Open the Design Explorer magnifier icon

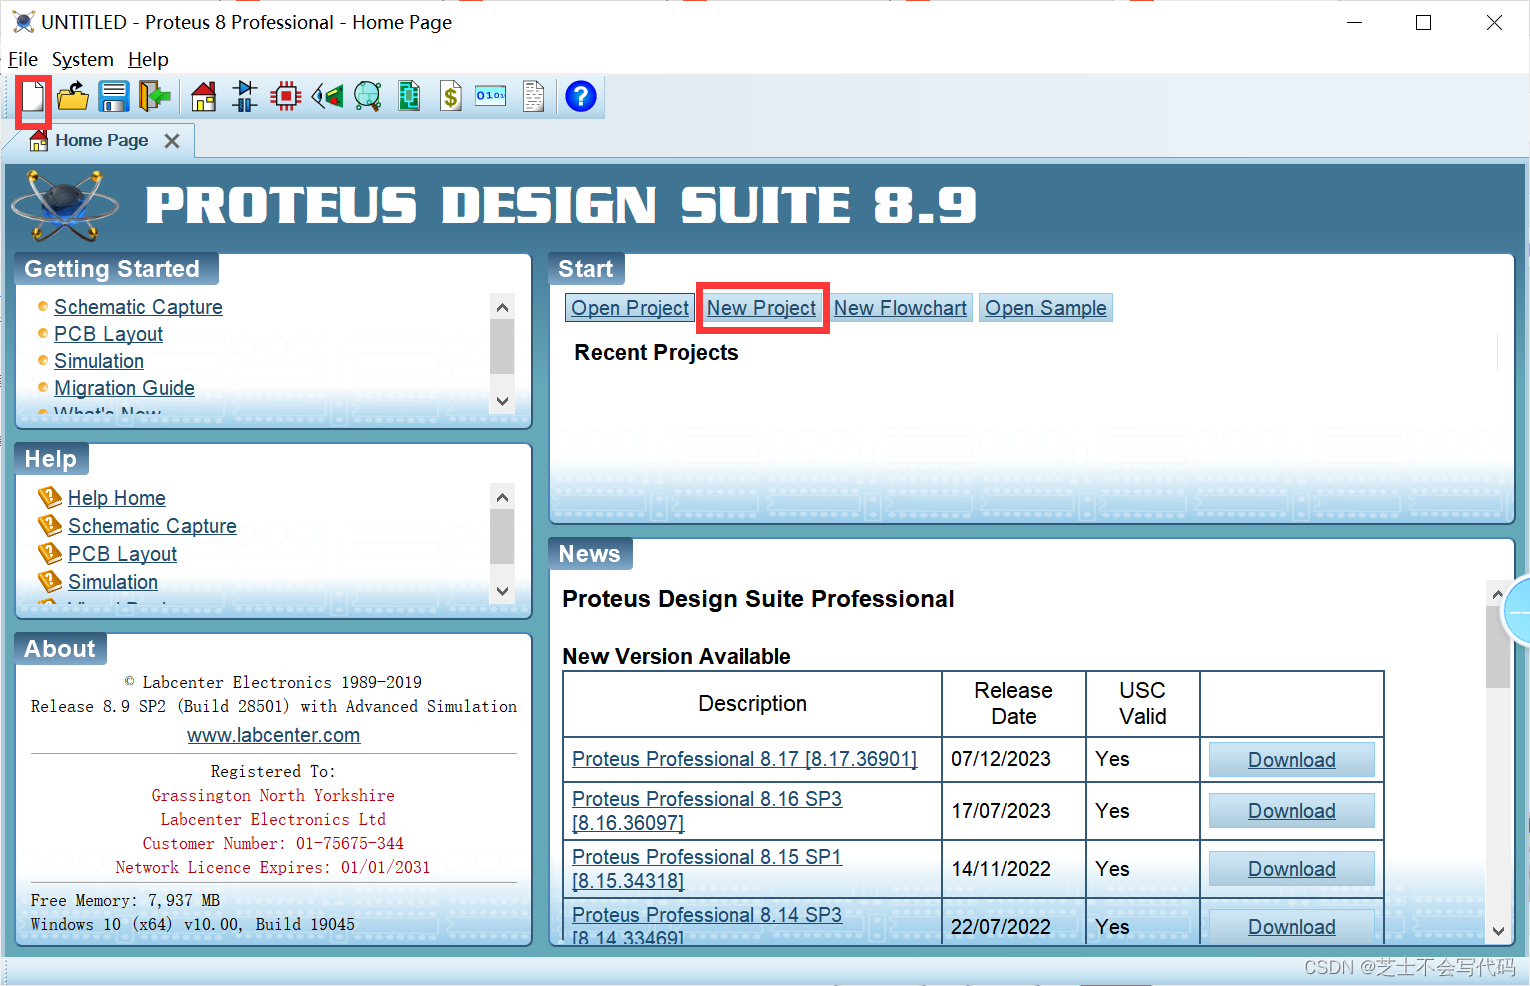[x=368, y=97]
